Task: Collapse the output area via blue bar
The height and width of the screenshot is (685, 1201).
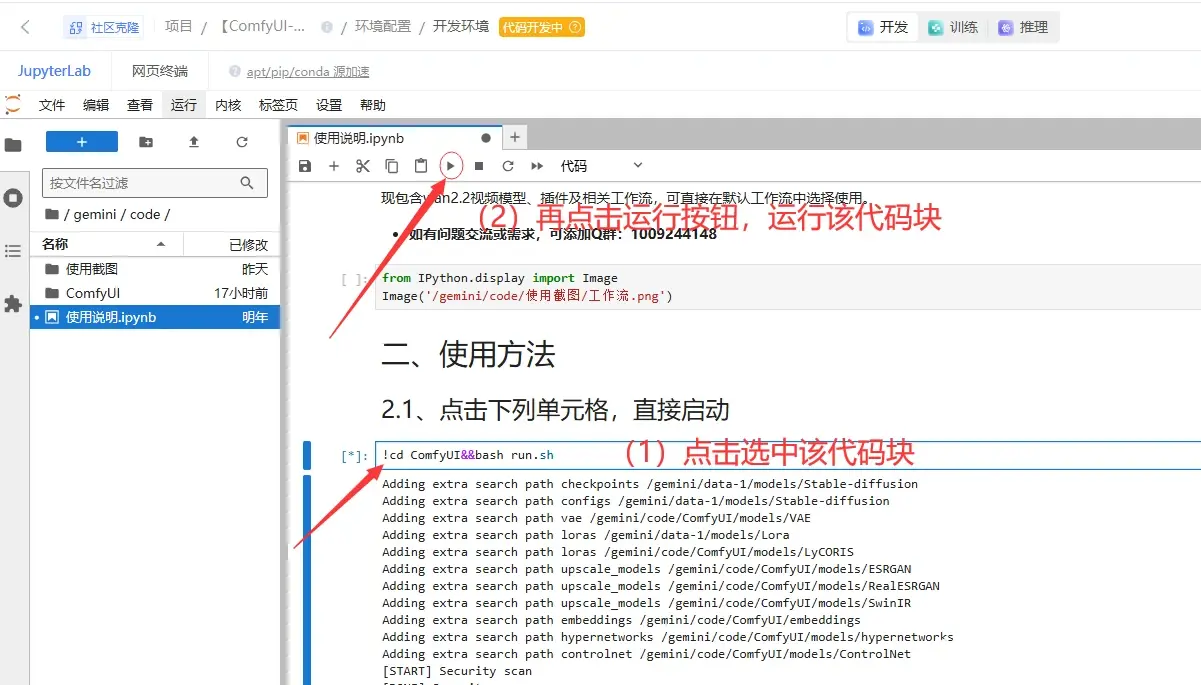Action: coord(307,580)
